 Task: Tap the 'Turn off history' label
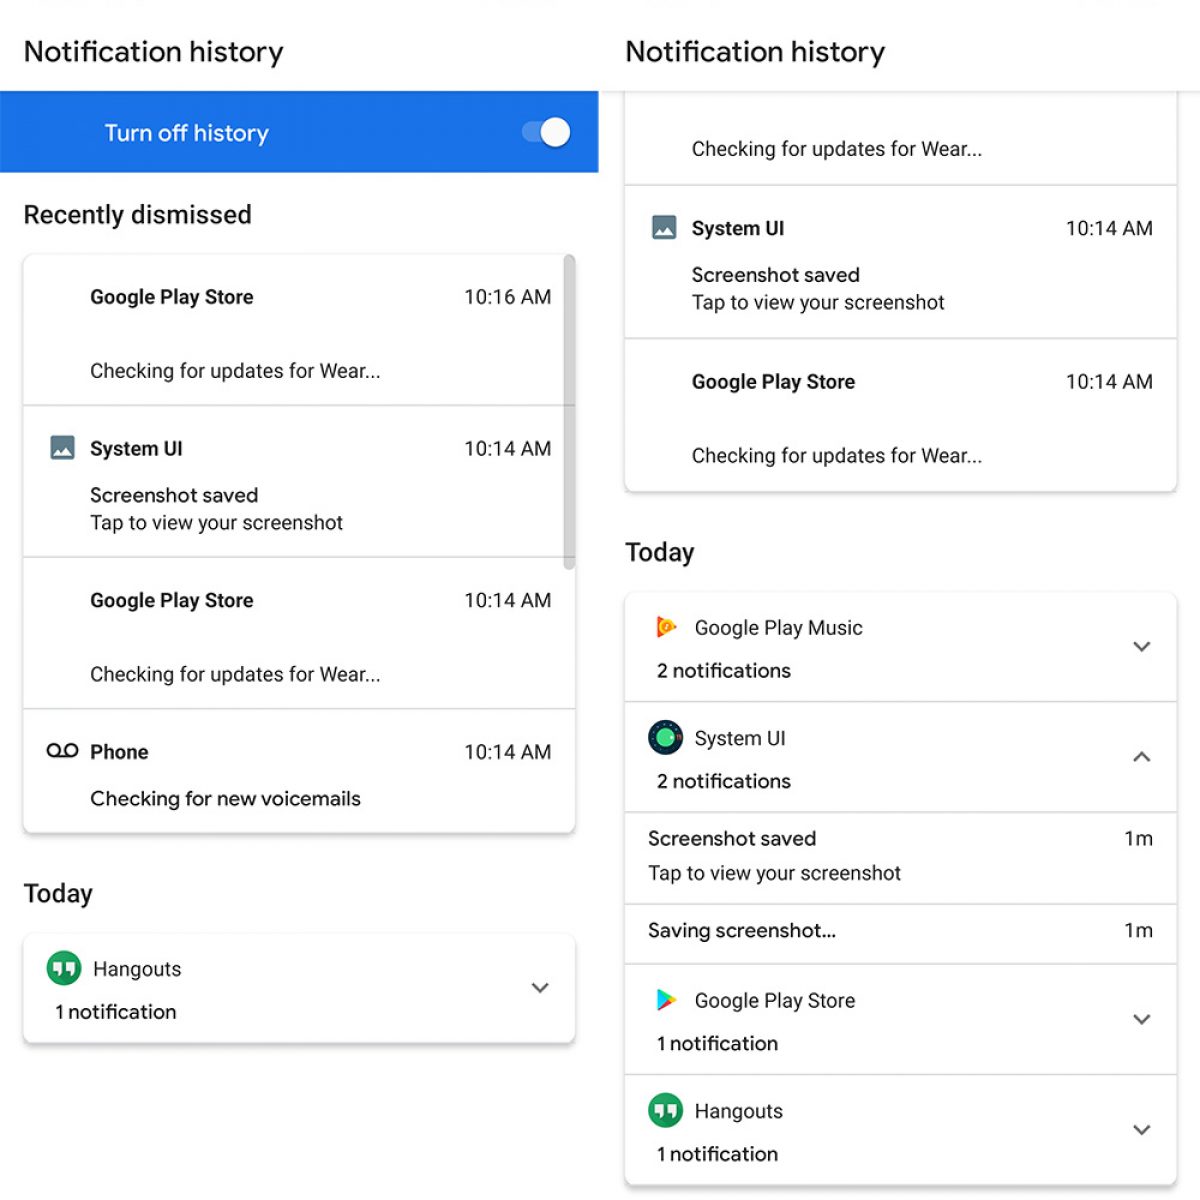[x=187, y=133]
